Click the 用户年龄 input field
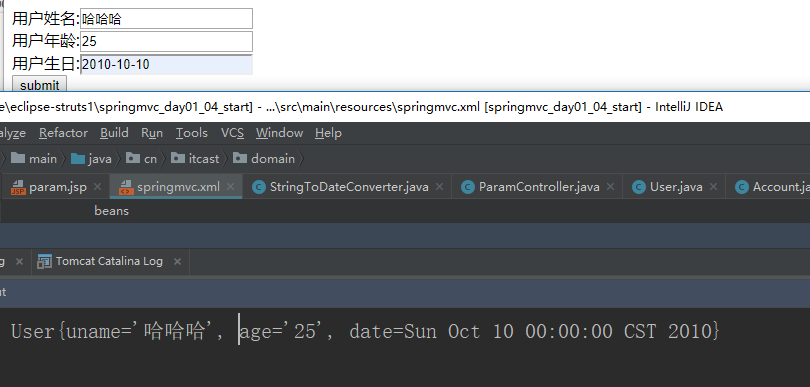This screenshot has height=387, width=810. coord(166,41)
